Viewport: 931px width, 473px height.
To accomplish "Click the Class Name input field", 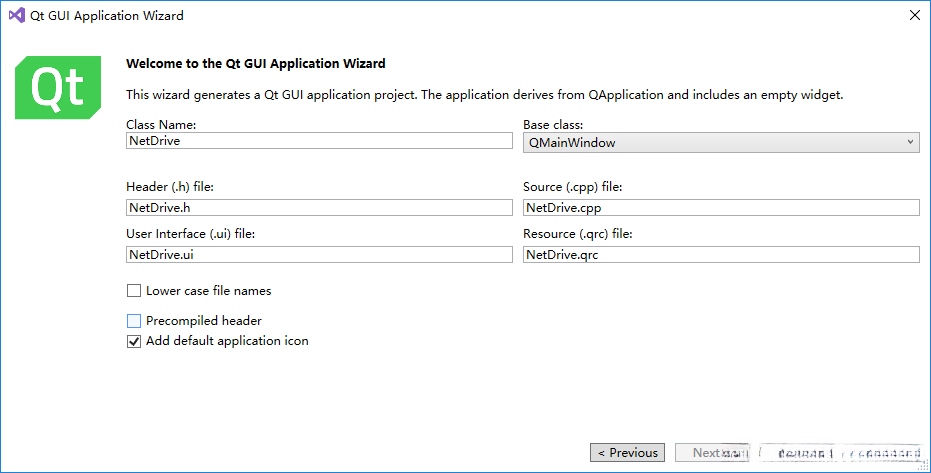I will (319, 142).
